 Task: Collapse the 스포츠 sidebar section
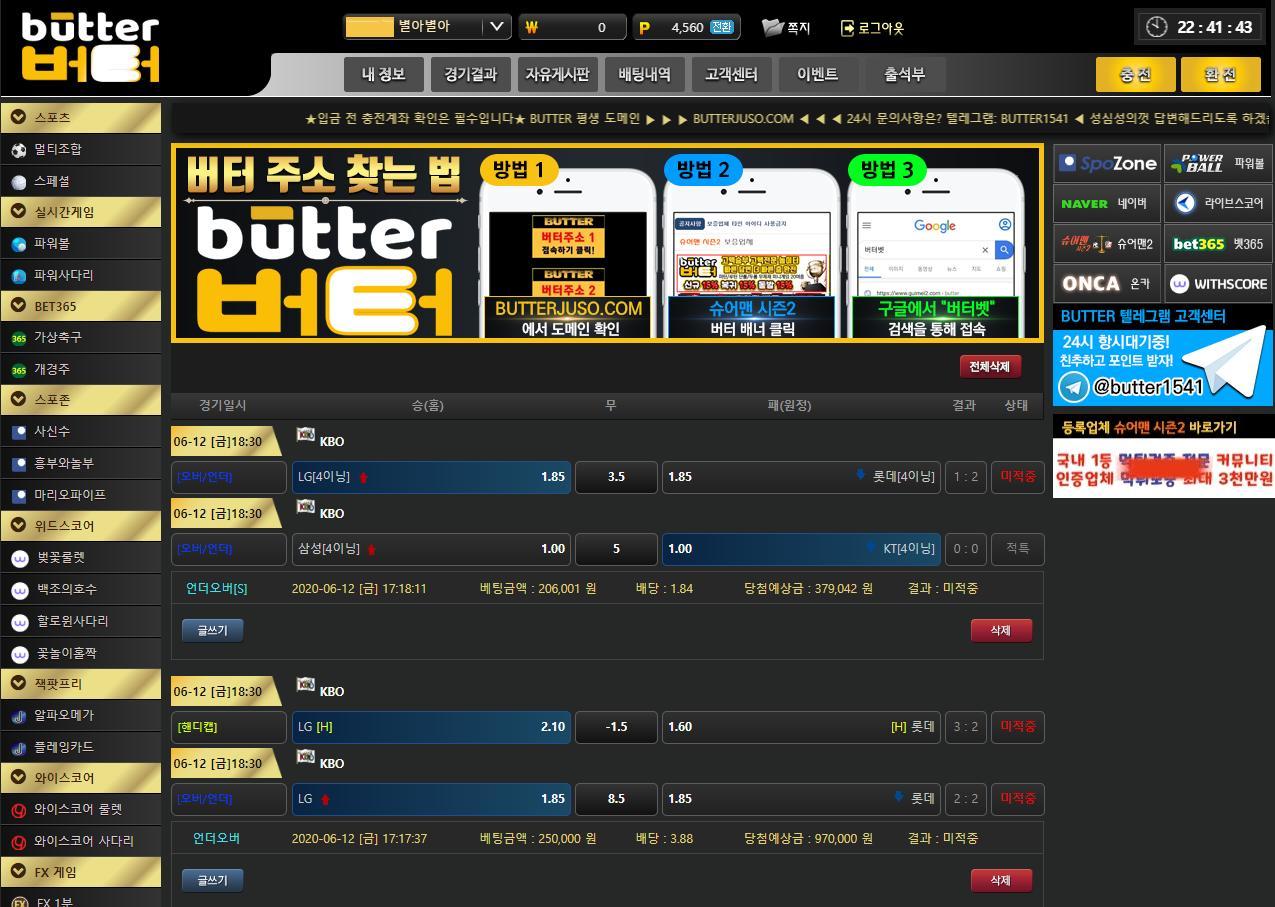click(18, 117)
